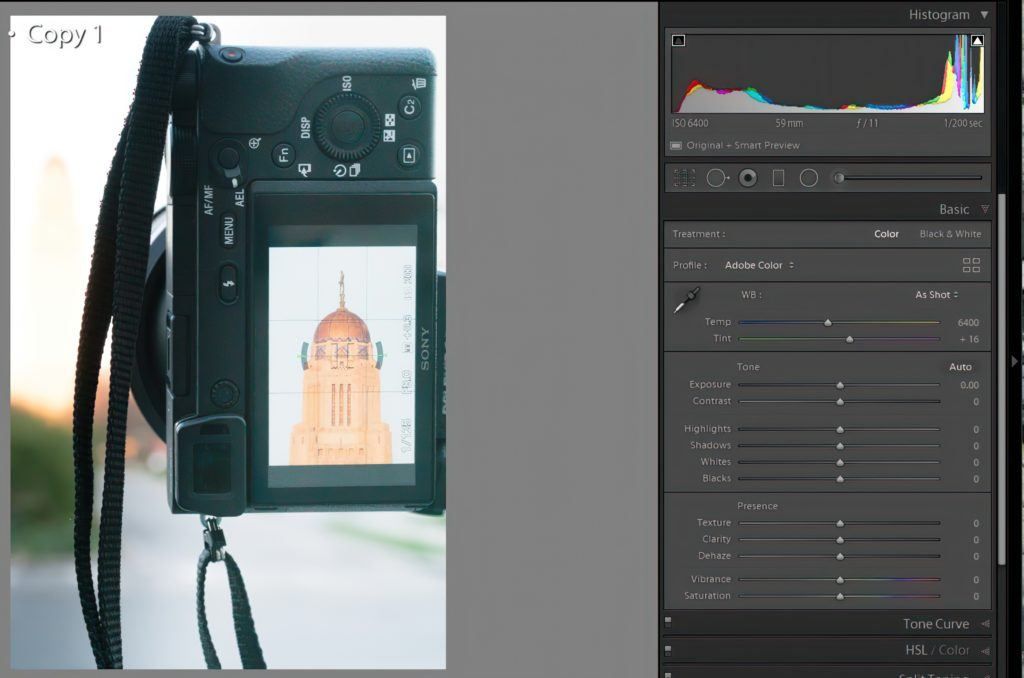Click the right panel scrollbar
This screenshot has height=678, width=1024.
coord(1001,379)
